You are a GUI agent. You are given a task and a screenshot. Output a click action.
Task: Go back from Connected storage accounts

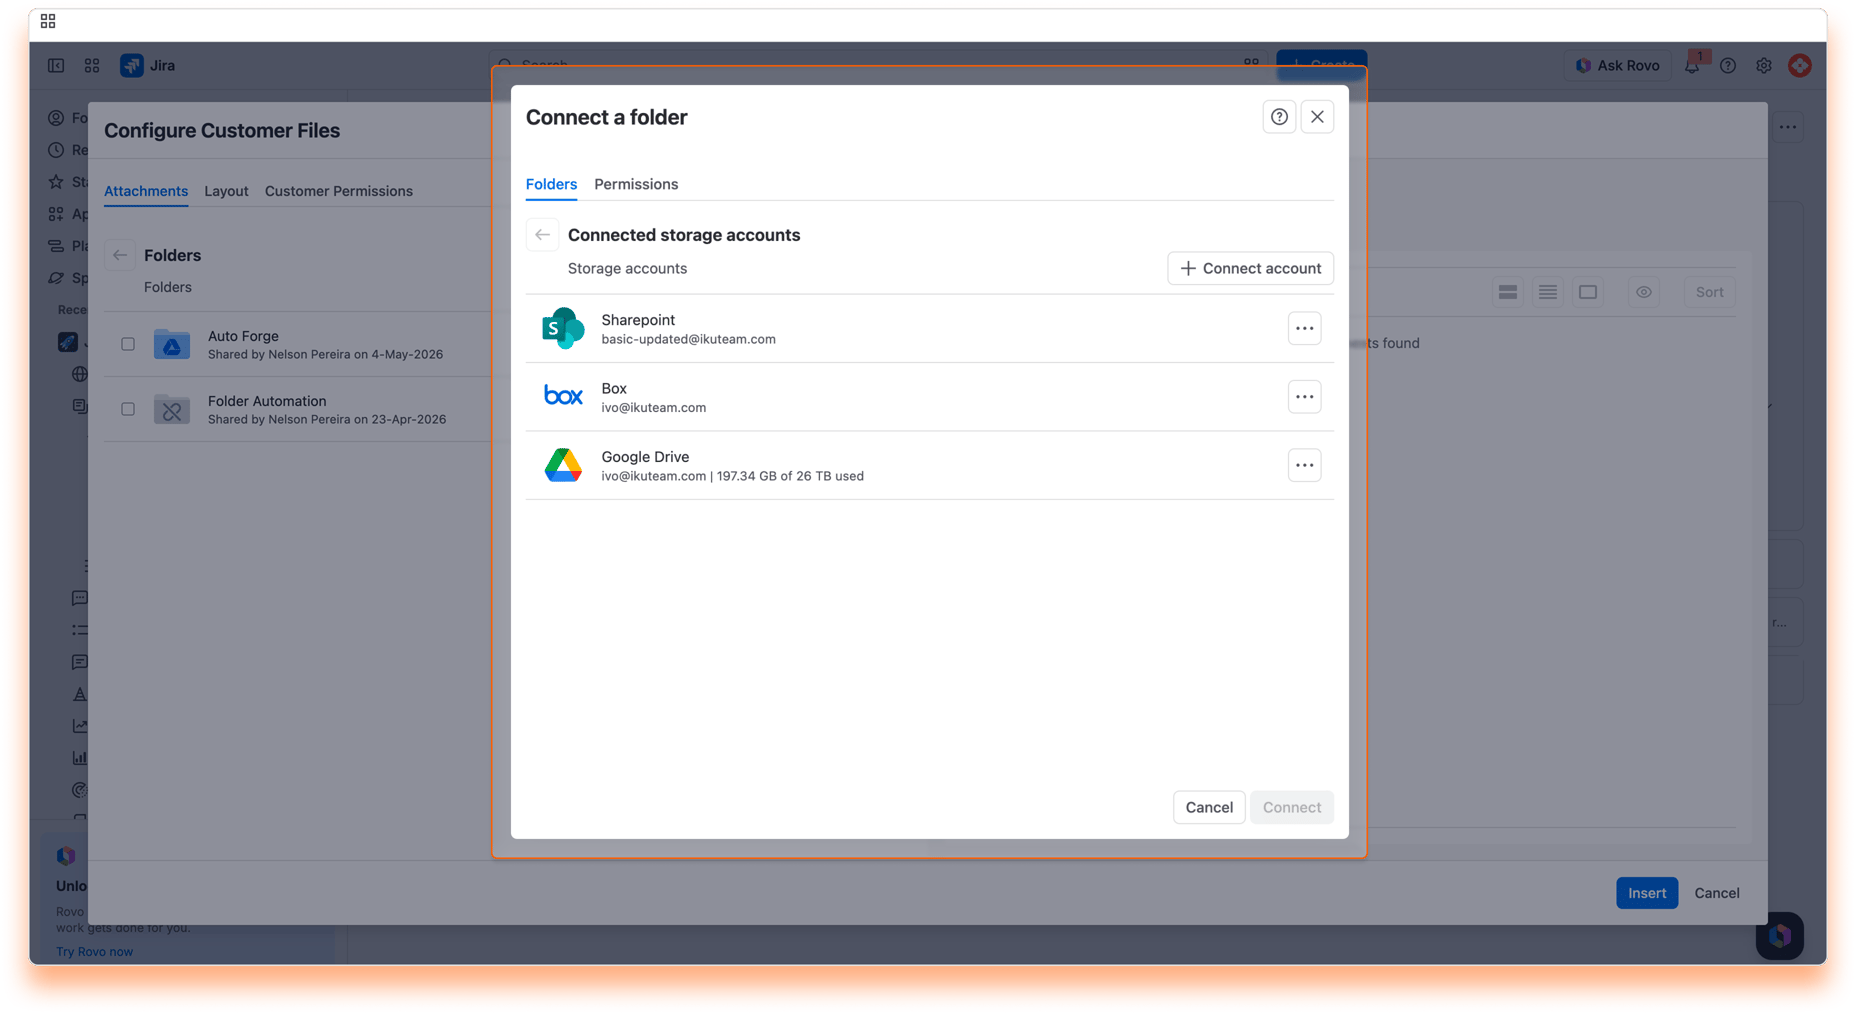click(x=542, y=235)
